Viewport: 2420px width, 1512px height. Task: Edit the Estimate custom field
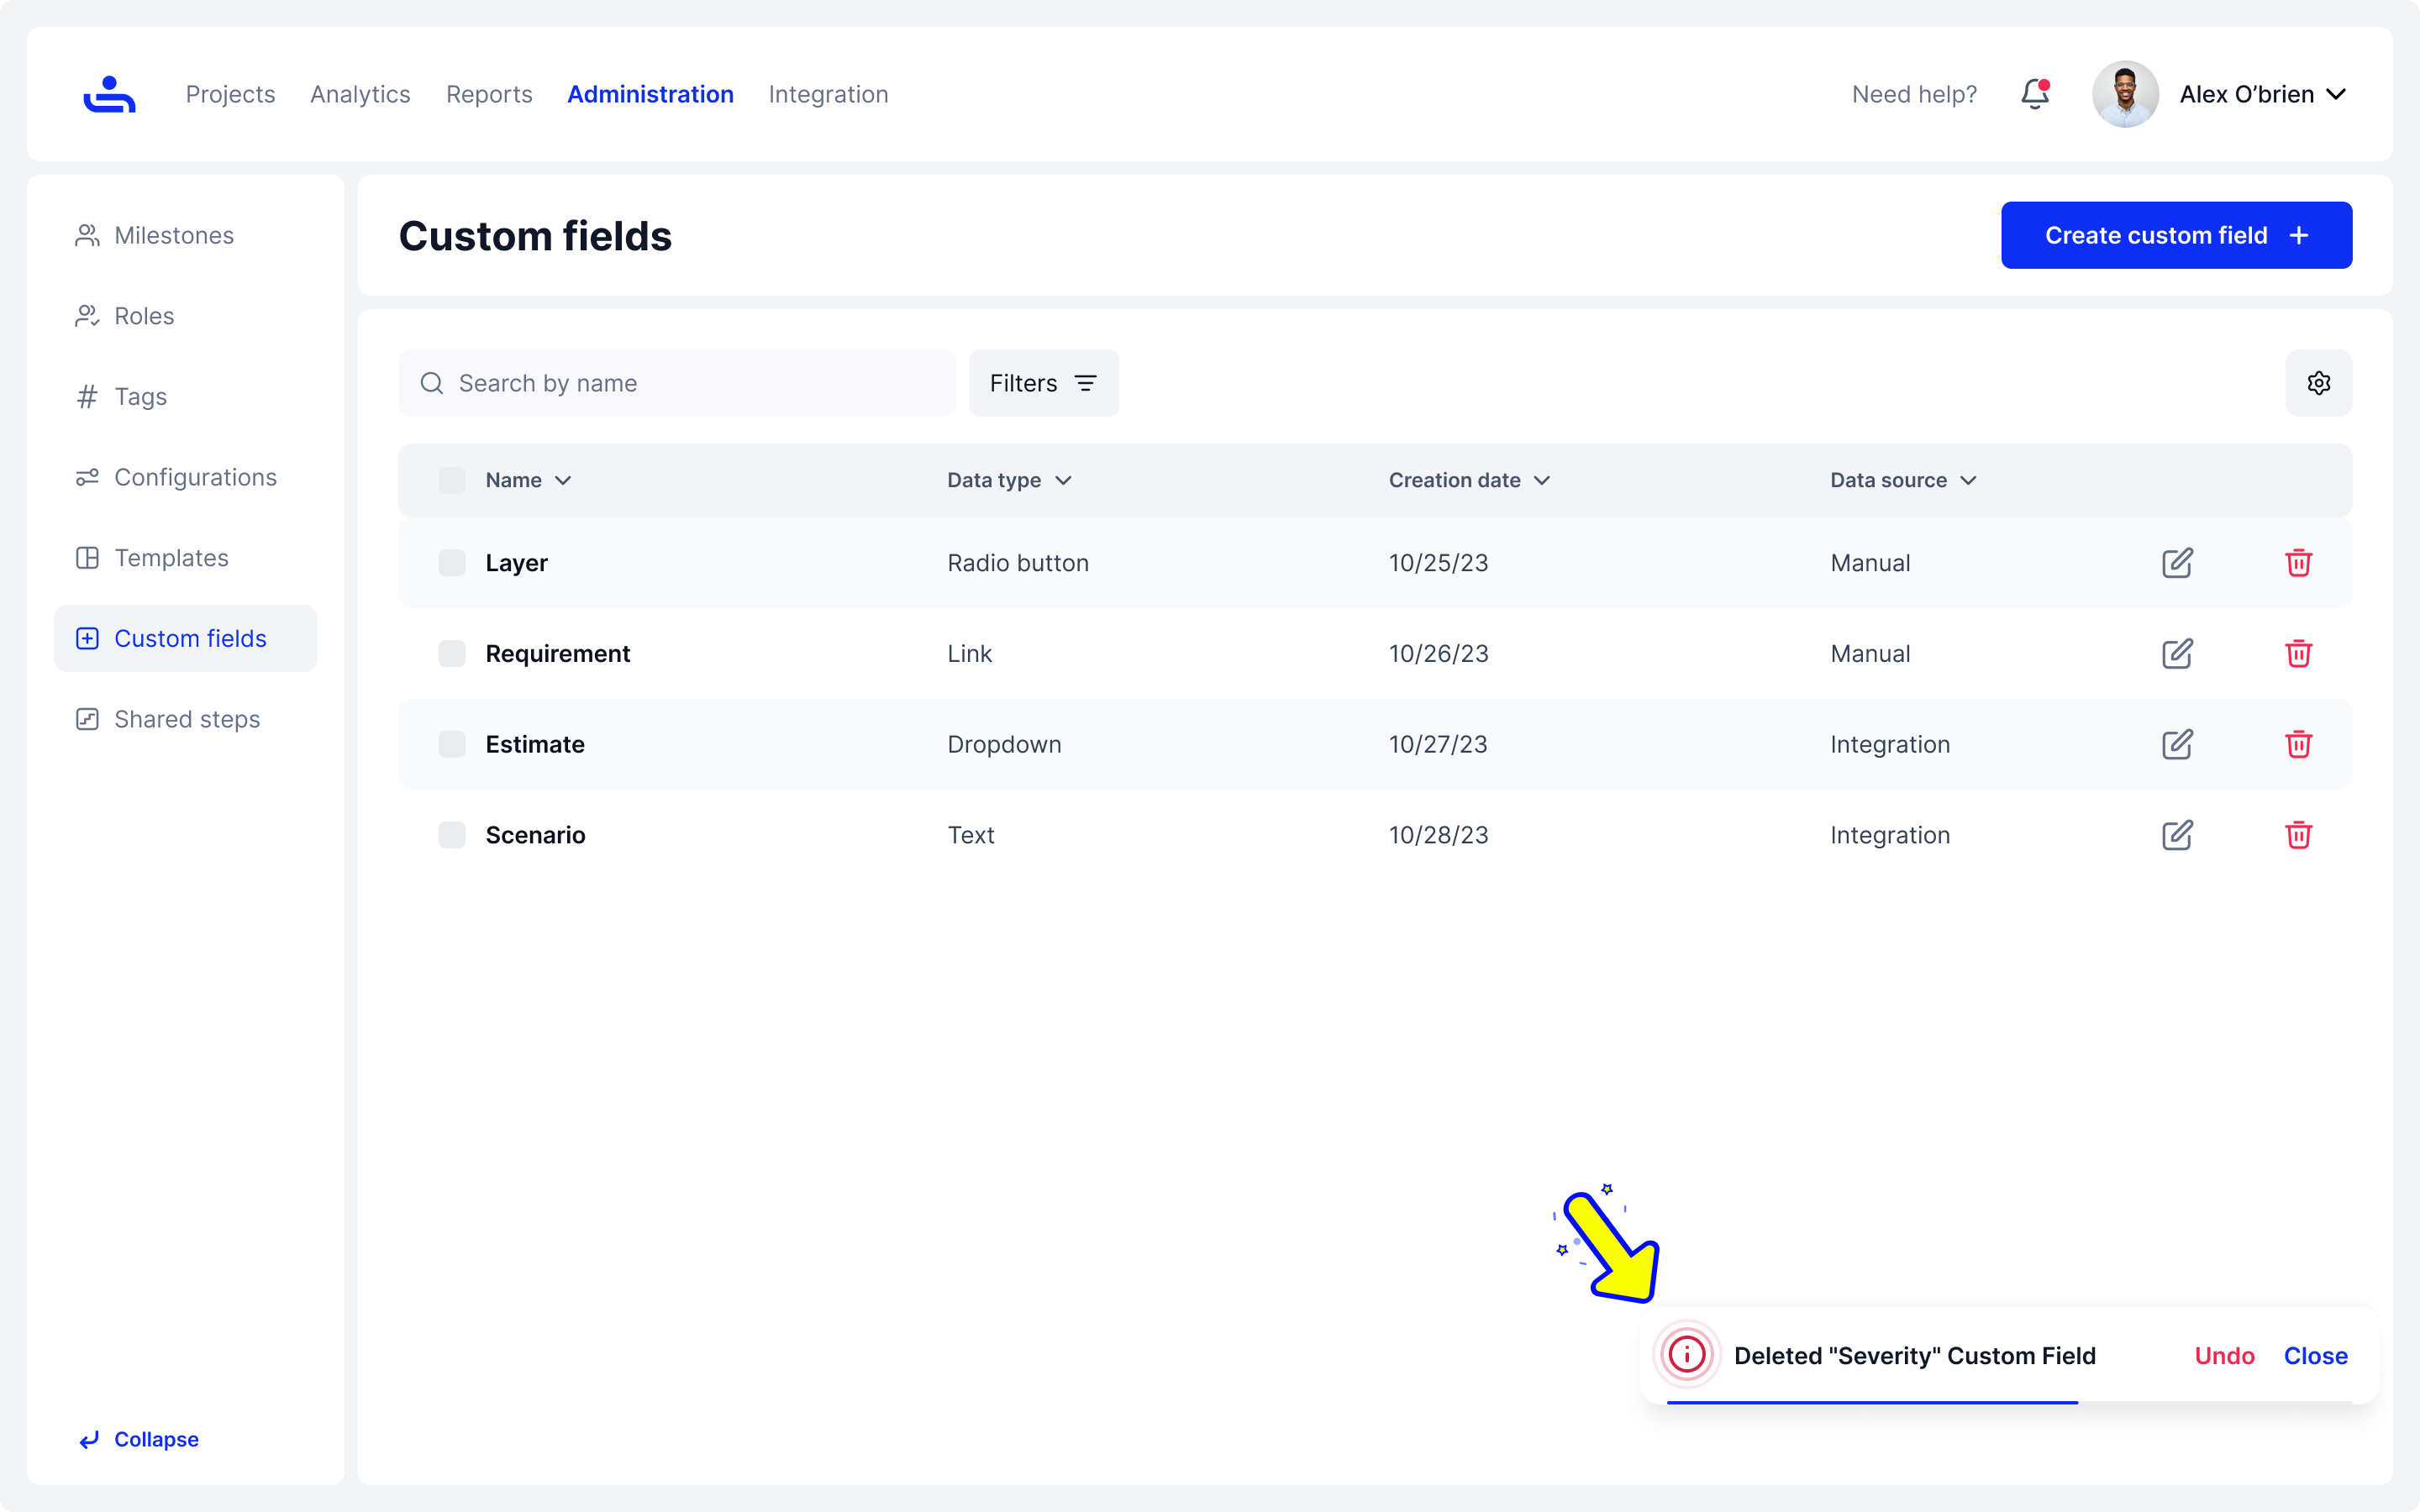tap(2177, 744)
